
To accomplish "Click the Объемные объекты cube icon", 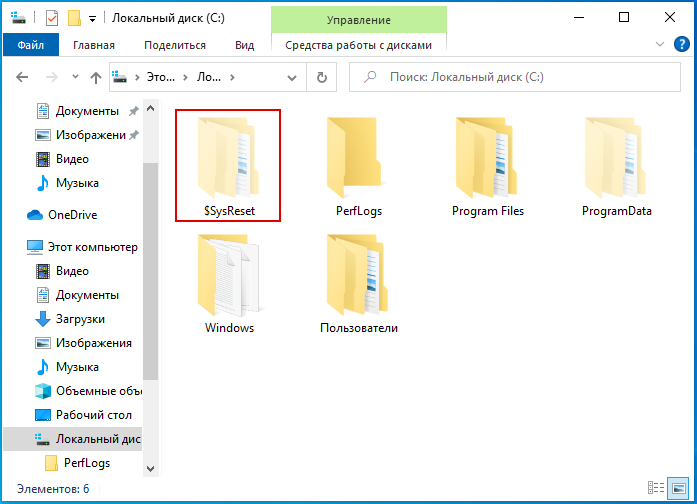I will (43, 391).
